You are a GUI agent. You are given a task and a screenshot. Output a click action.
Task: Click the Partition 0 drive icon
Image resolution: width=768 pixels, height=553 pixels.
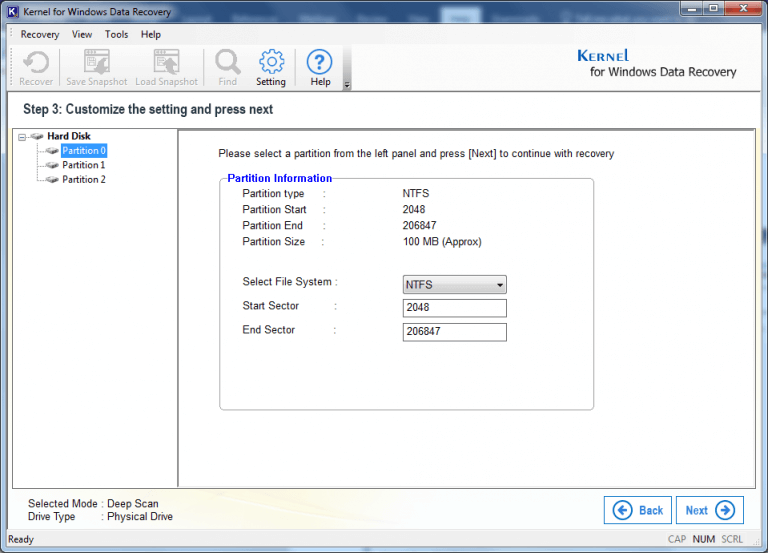click(52, 151)
